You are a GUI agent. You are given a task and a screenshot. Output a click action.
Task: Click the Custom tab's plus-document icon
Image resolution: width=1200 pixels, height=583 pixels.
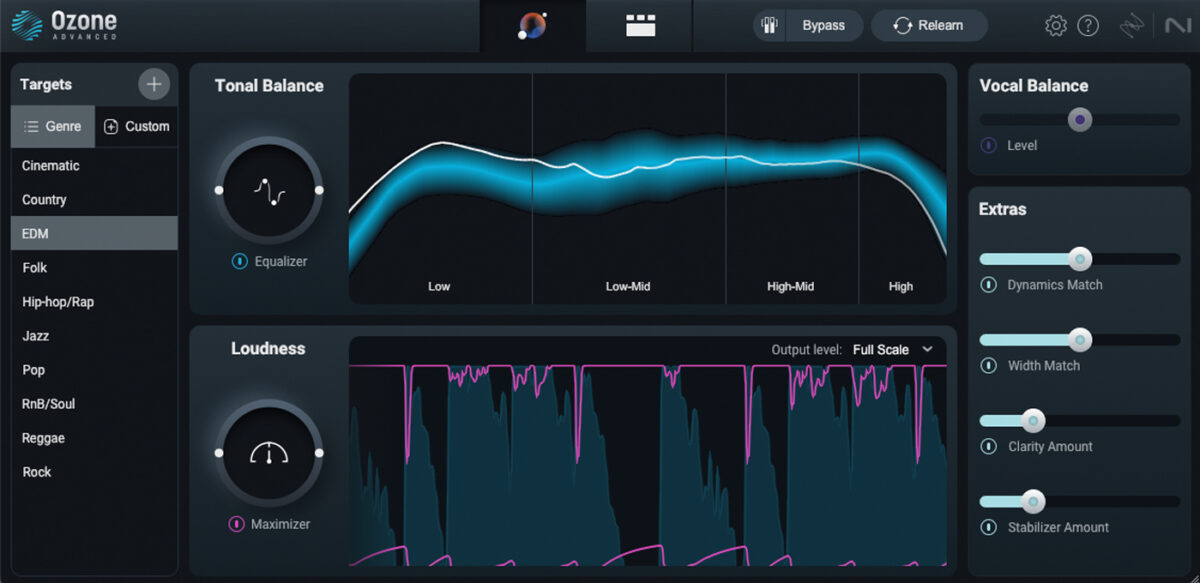(111, 127)
